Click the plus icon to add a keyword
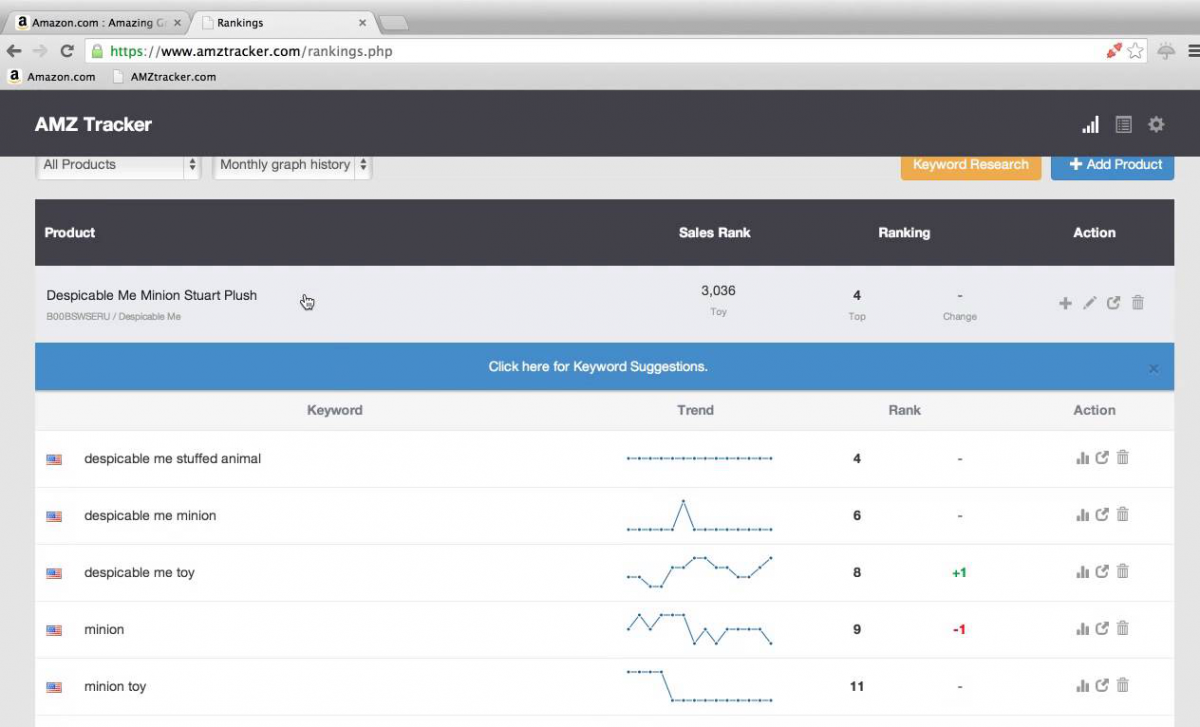Viewport: 1200px width, 727px height. pyautogui.click(x=1065, y=302)
